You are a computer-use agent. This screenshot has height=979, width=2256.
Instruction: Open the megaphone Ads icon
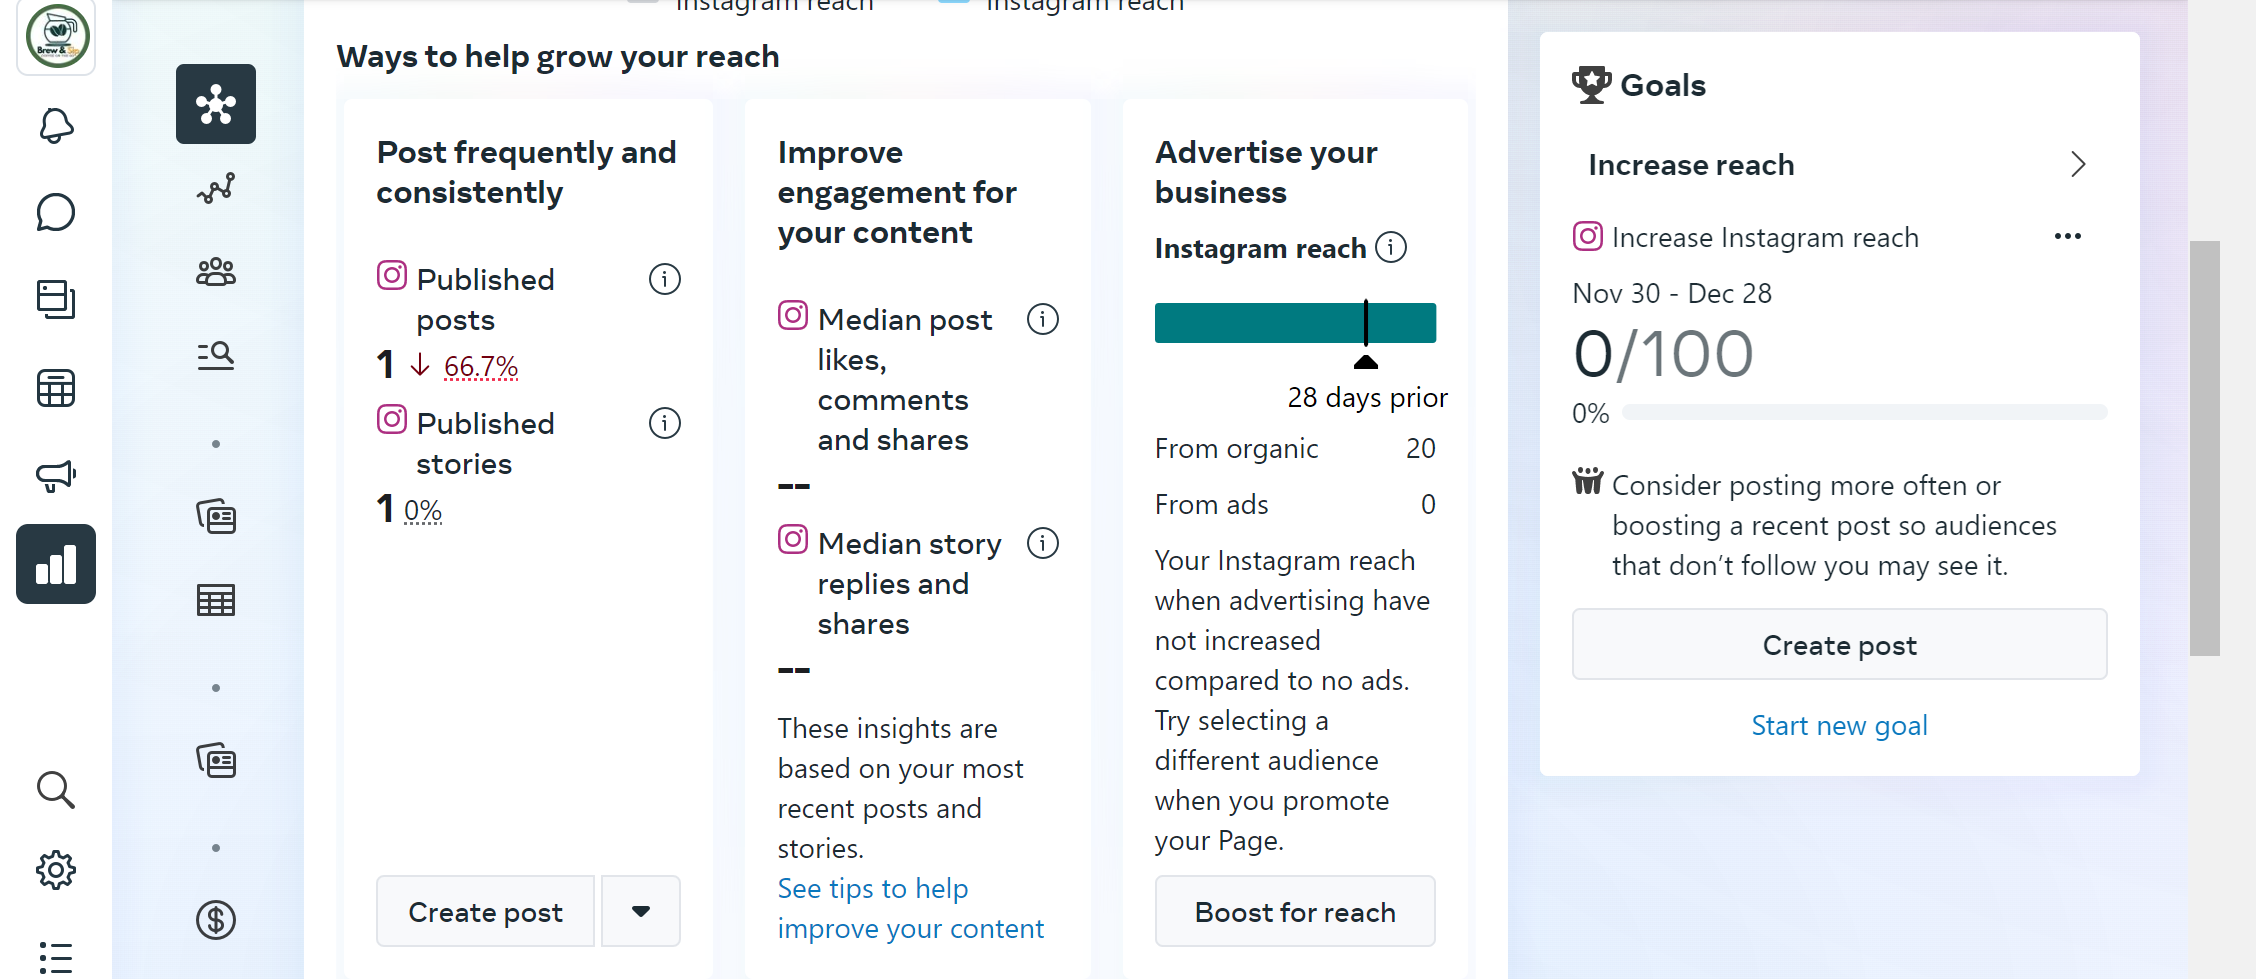[56, 475]
